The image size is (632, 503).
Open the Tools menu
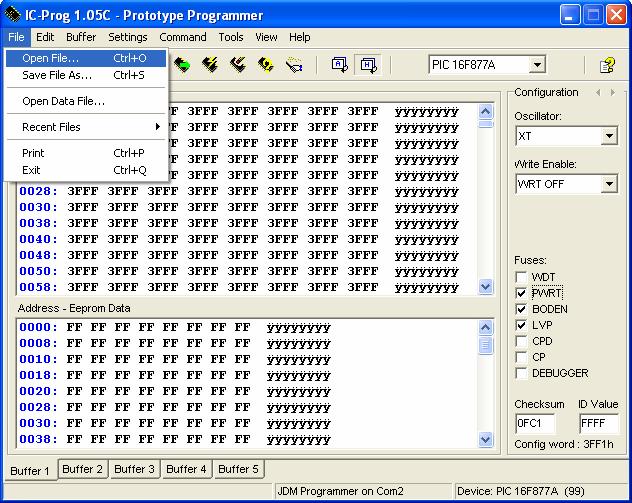(x=231, y=37)
